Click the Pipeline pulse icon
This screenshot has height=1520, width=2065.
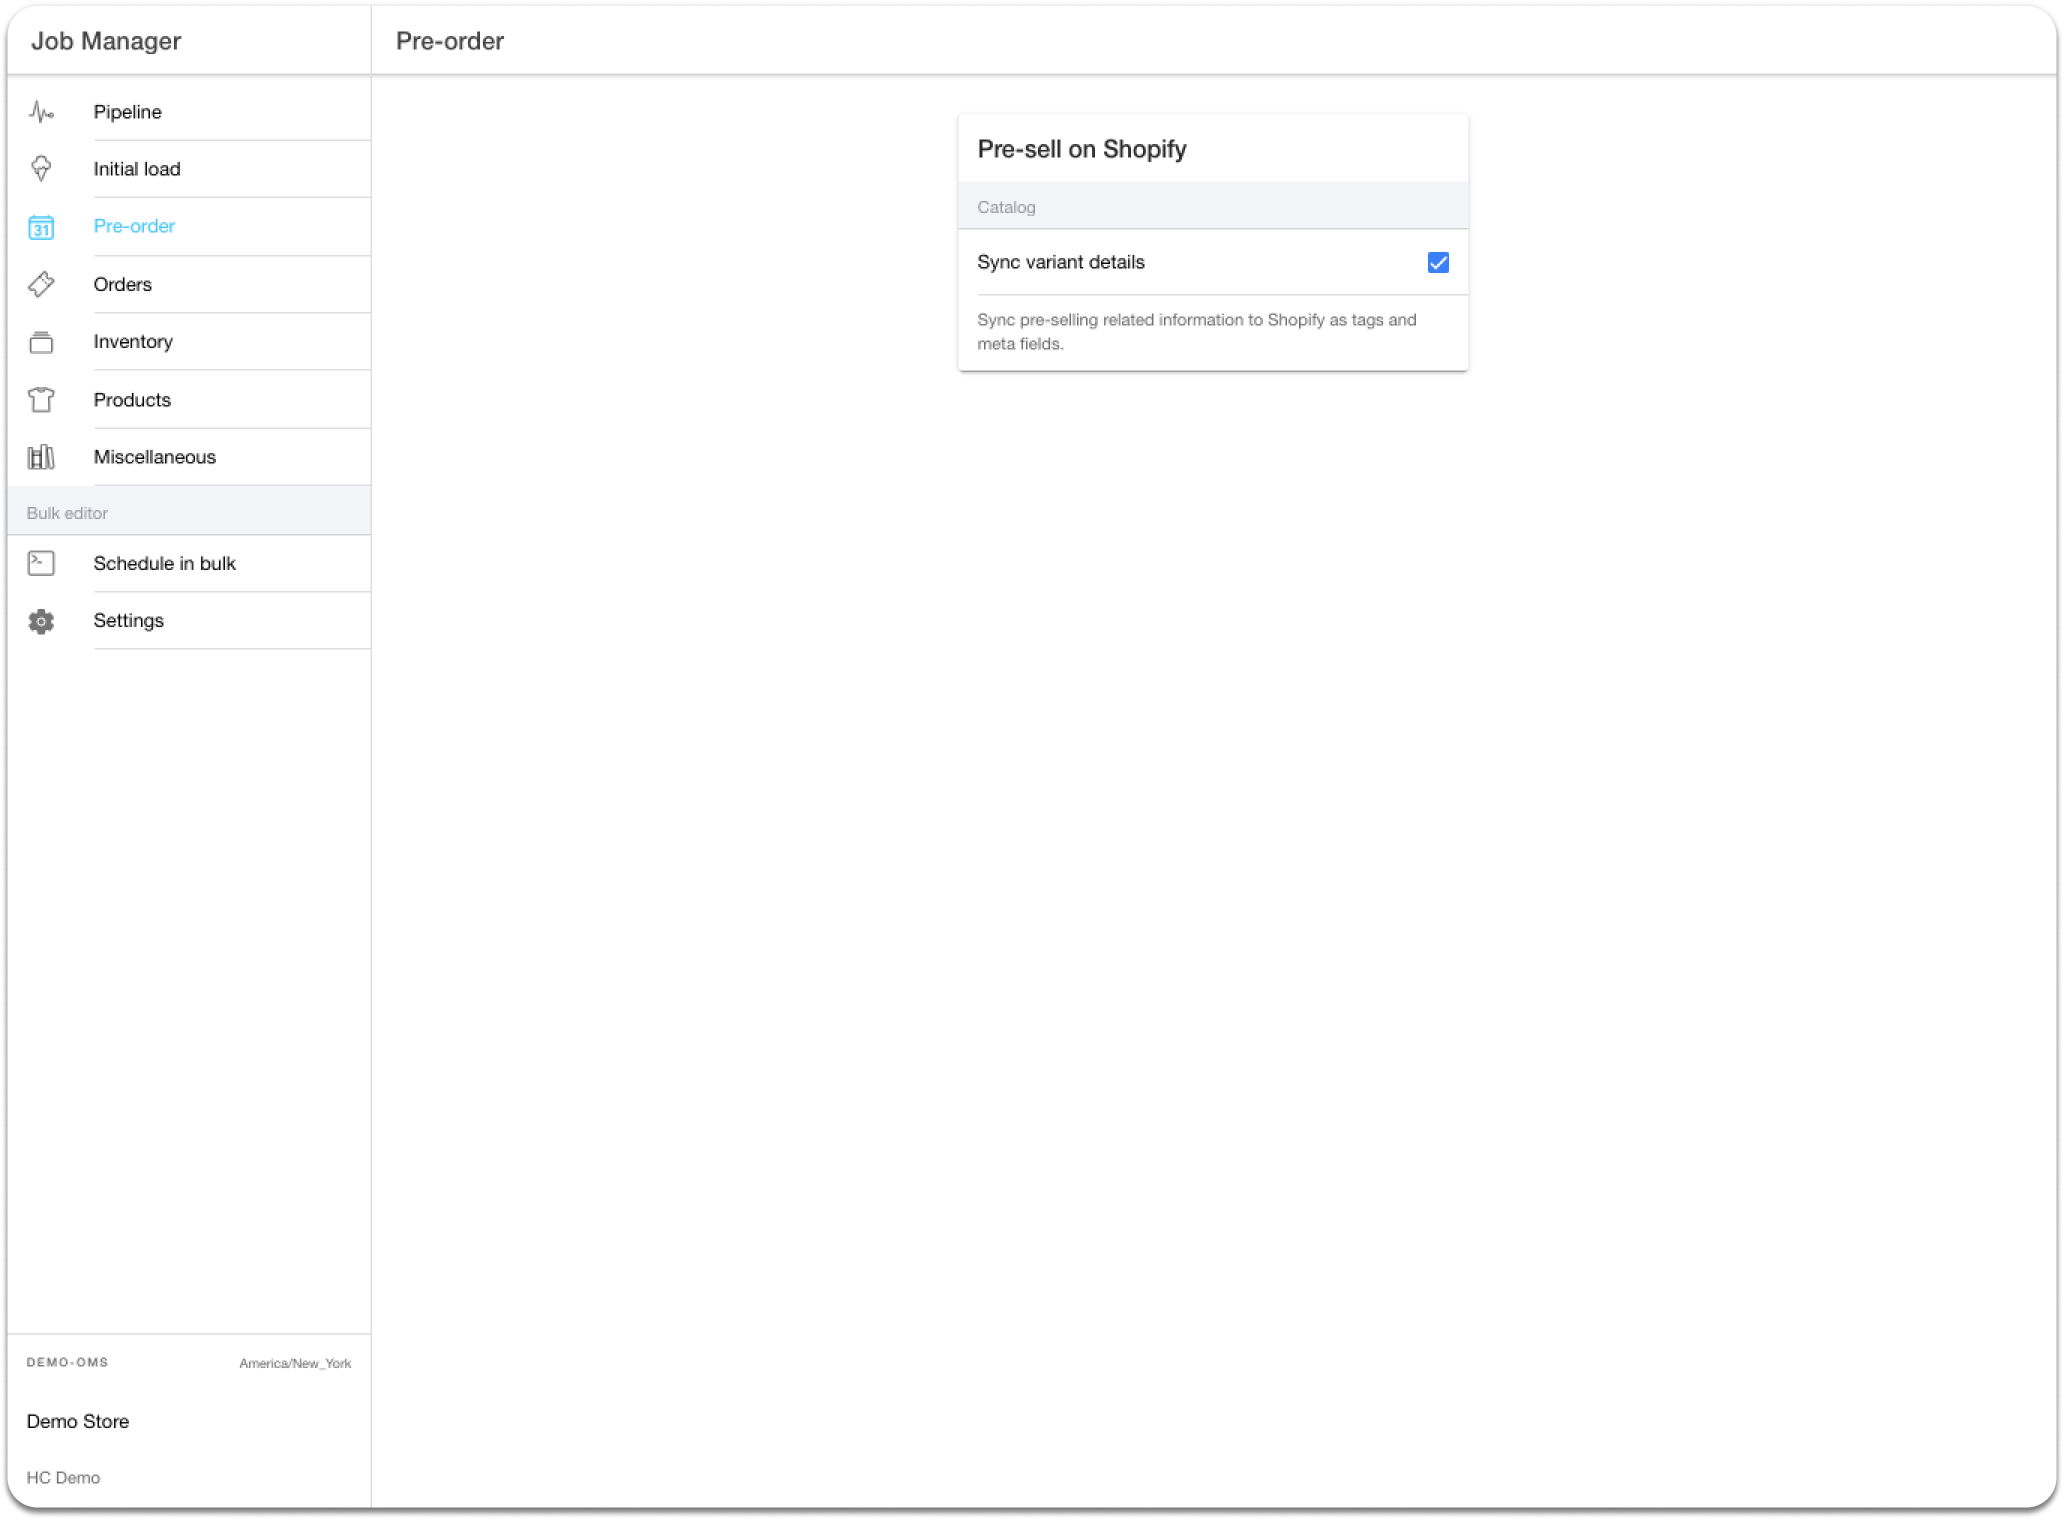coord(41,112)
